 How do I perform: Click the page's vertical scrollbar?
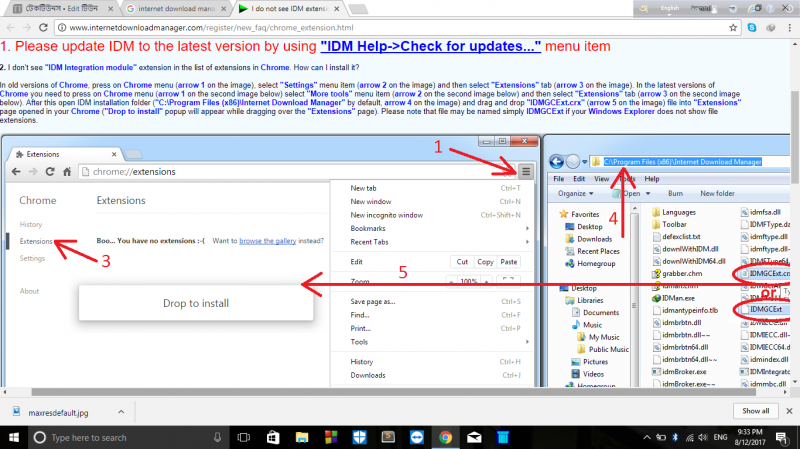795,138
